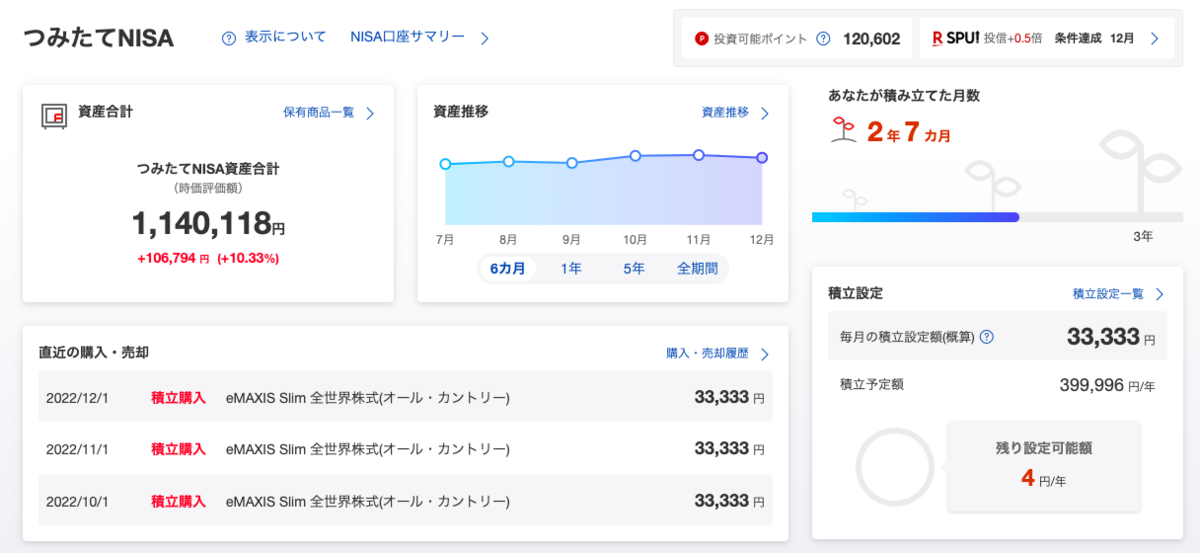Click the 8月 data point on chart

[508, 161]
